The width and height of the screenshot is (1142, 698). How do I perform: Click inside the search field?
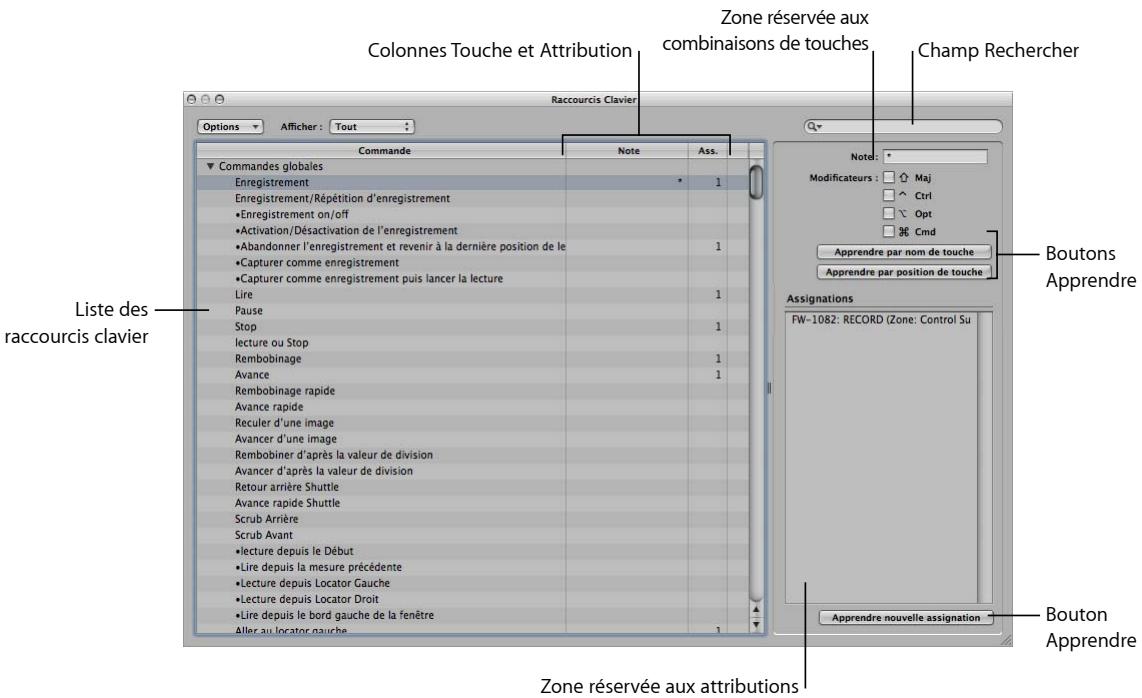[903, 127]
